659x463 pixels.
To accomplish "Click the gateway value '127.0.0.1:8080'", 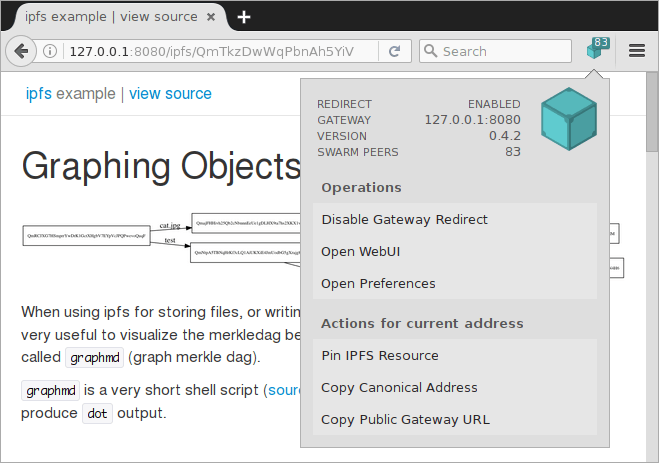I will 472,120.
